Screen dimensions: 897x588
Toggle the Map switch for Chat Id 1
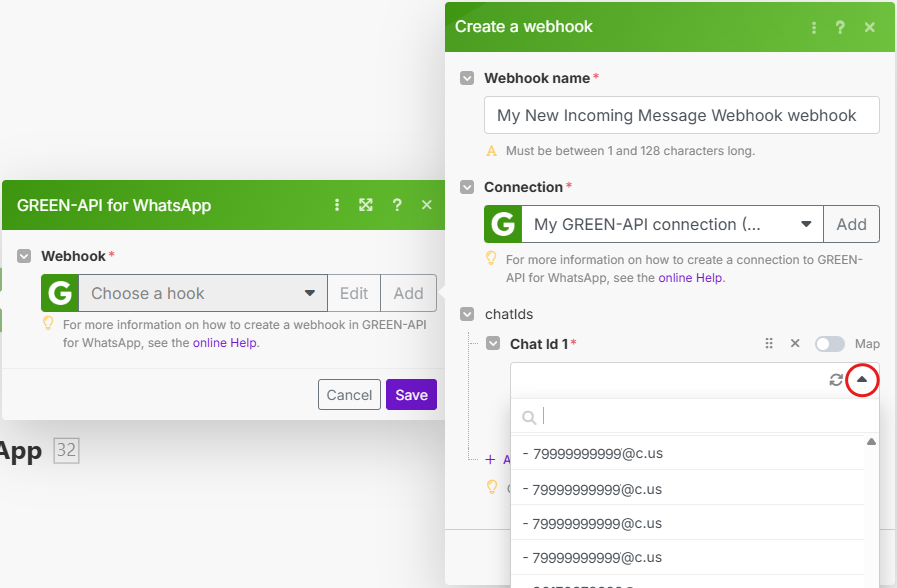click(831, 343)
